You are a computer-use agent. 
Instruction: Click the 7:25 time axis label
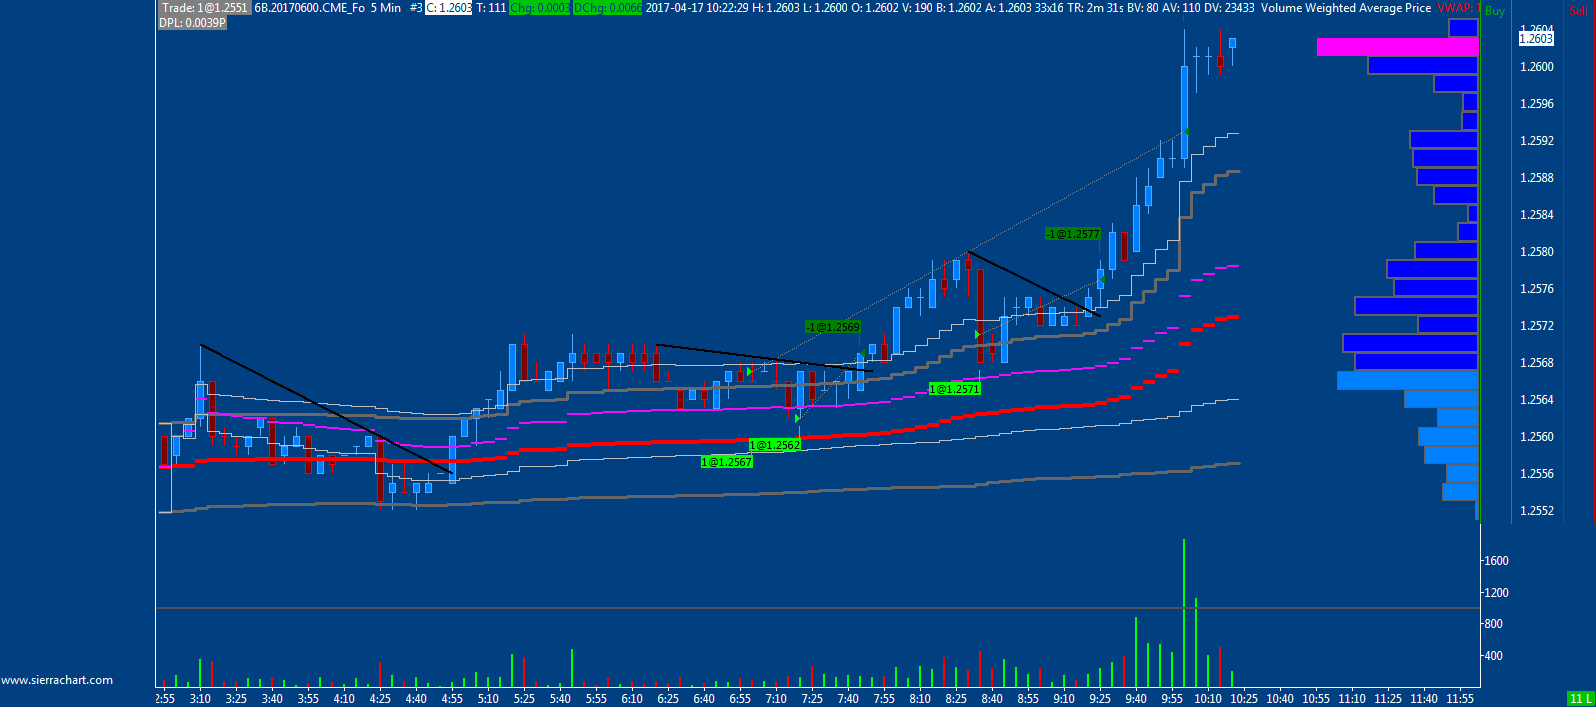(812, 699)
